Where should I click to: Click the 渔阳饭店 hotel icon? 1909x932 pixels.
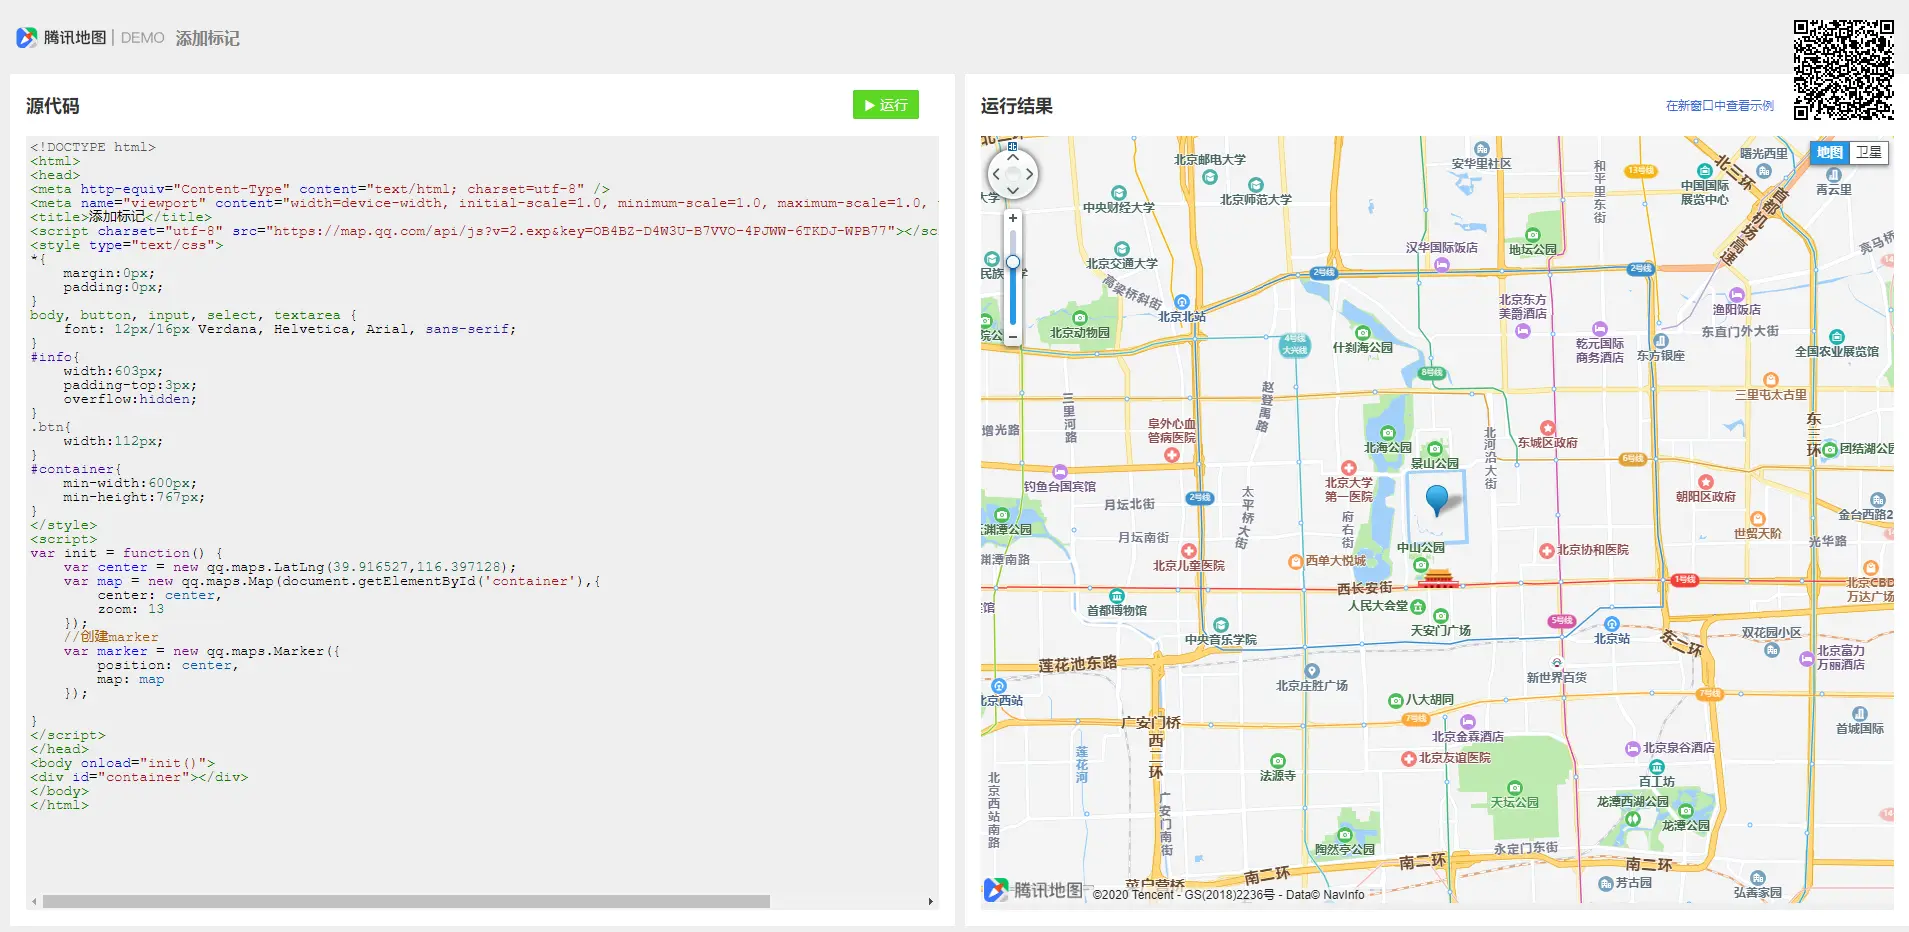[1737, 295]
